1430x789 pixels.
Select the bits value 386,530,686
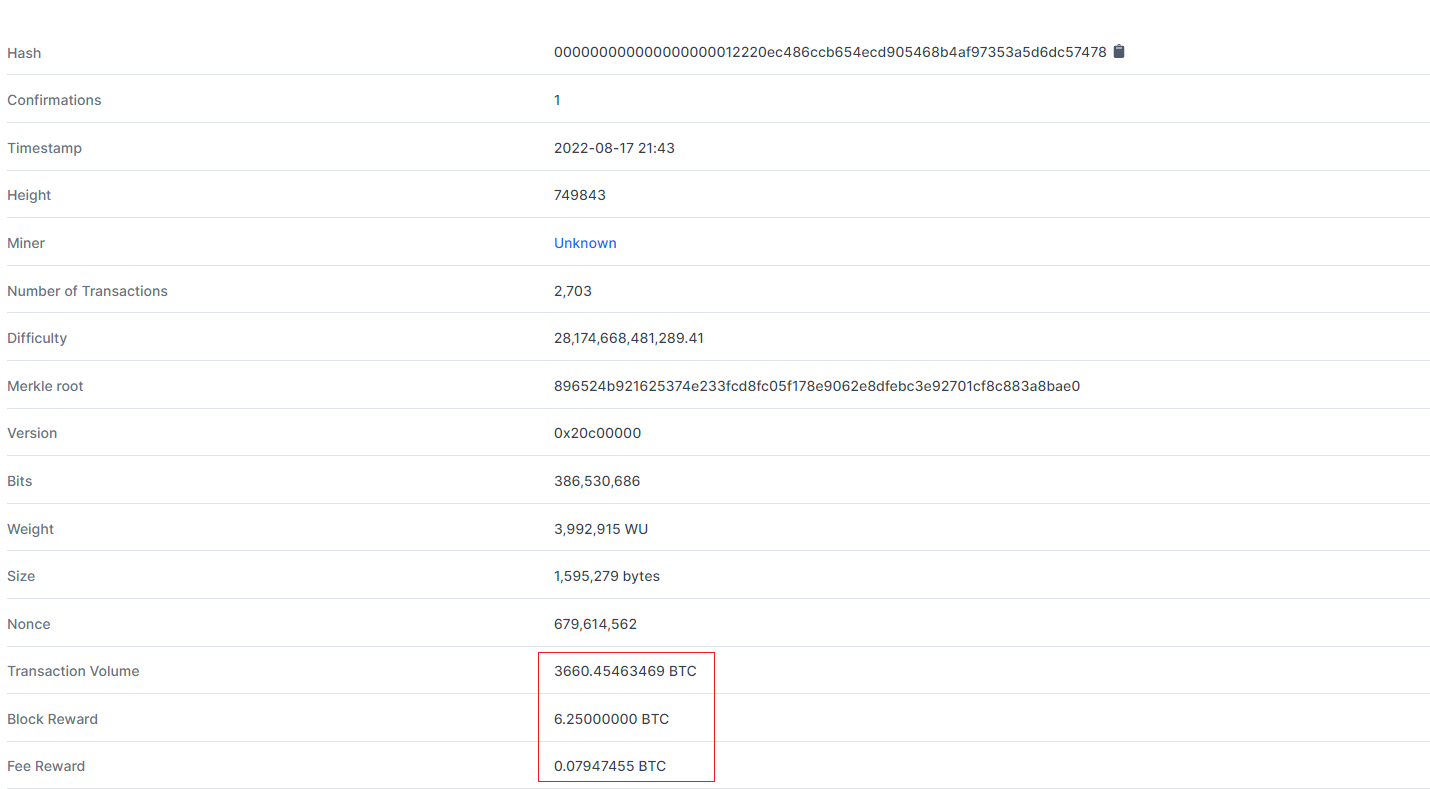tap(597, 481)
